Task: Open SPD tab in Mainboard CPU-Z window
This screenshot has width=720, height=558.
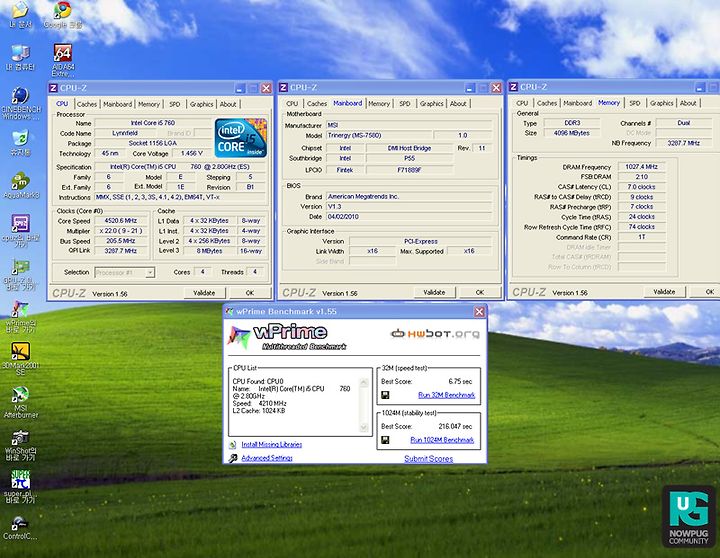Action: pyautogui.click(x=405, y=104)
